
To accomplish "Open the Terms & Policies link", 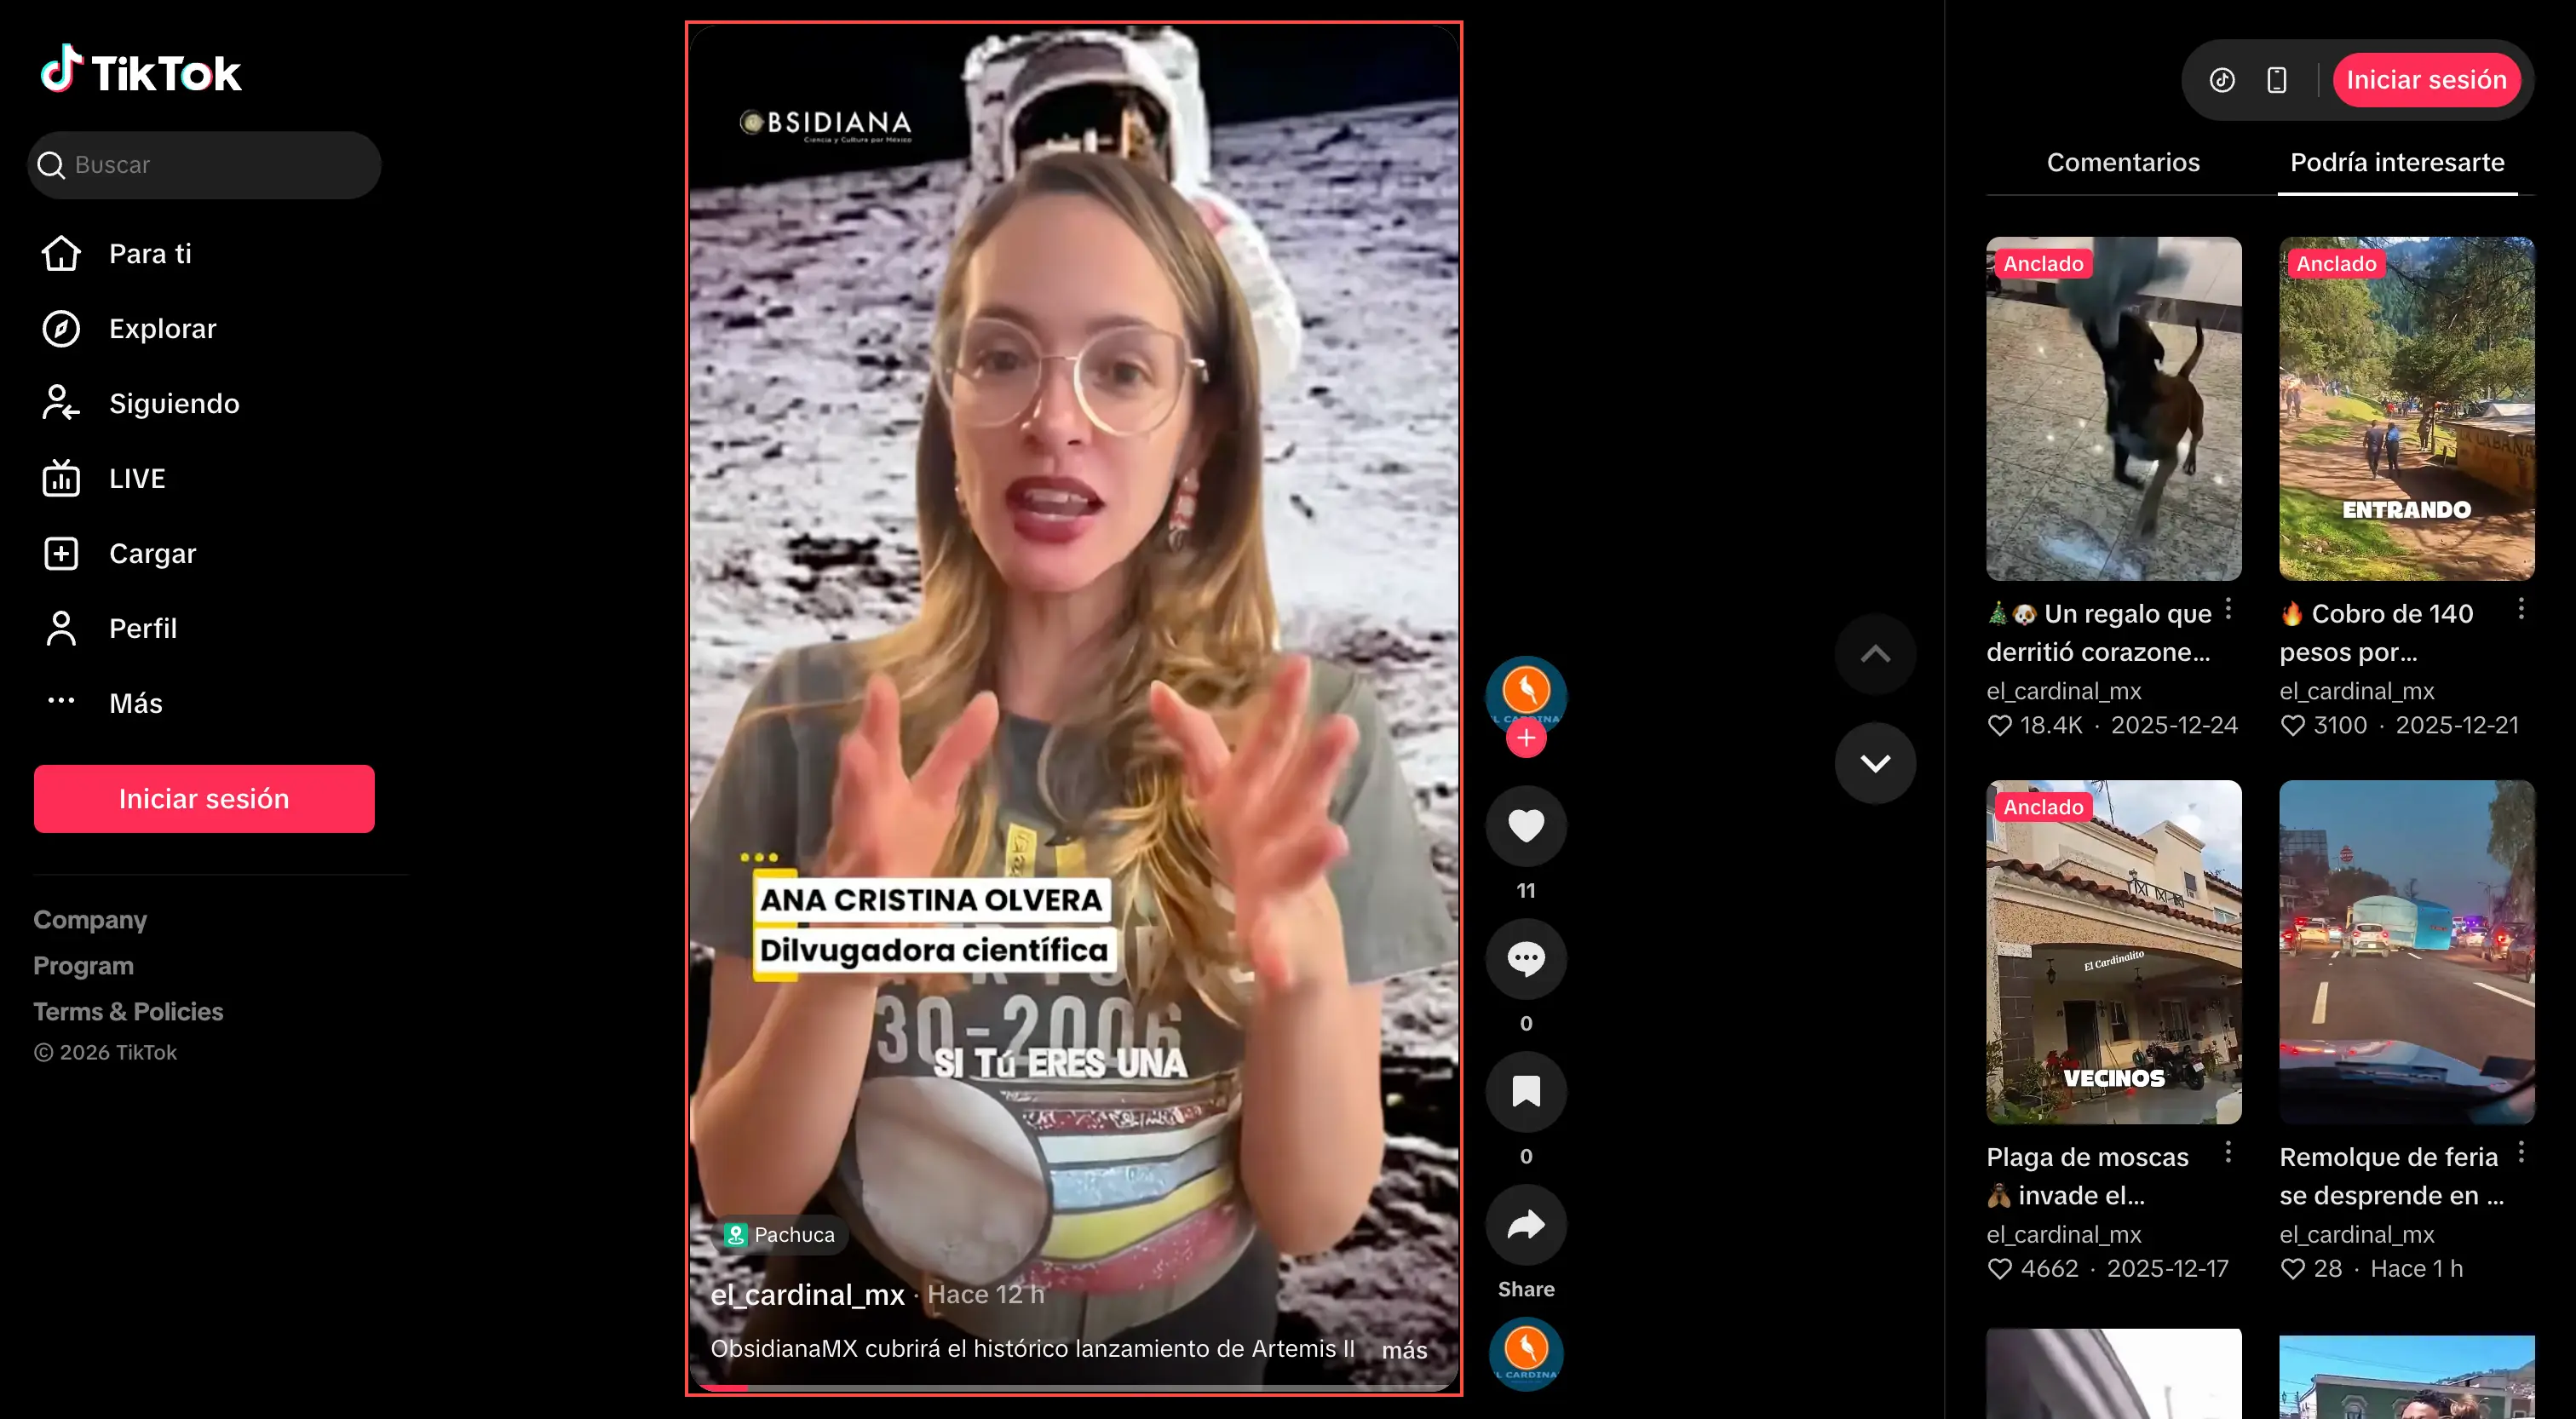I will [x=127, y=1011].
